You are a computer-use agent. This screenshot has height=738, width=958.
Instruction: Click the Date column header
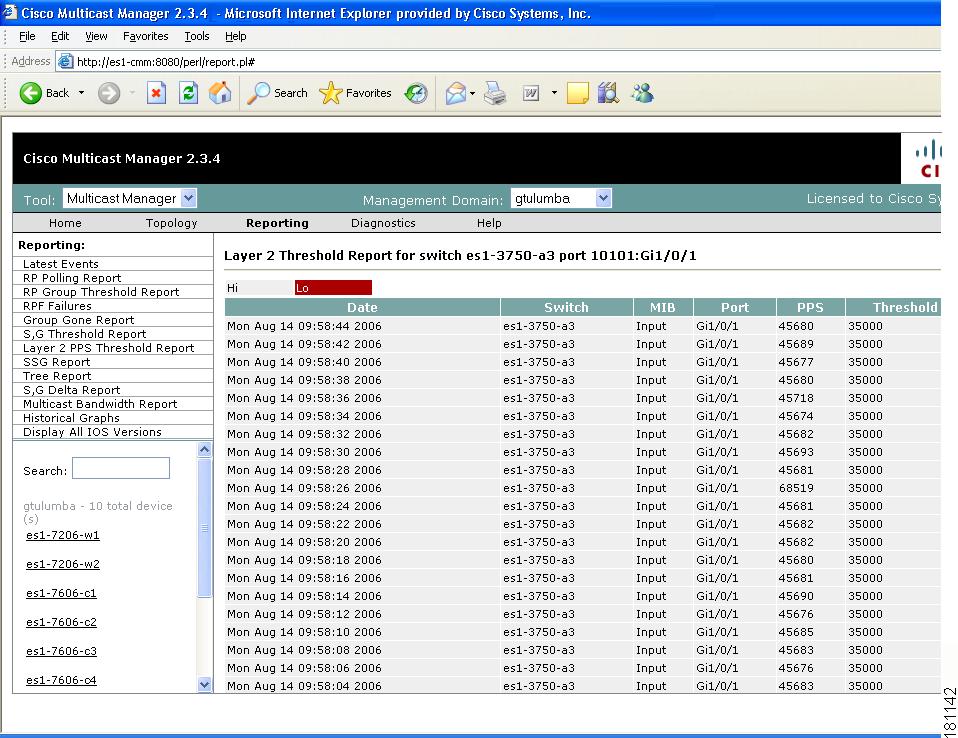pos(362,307)
